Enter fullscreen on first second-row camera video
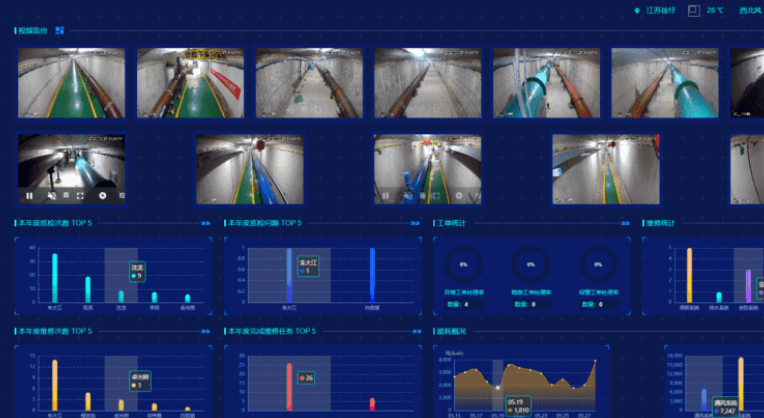This screenshot has width=764, height=418. [x=79, y=196]
